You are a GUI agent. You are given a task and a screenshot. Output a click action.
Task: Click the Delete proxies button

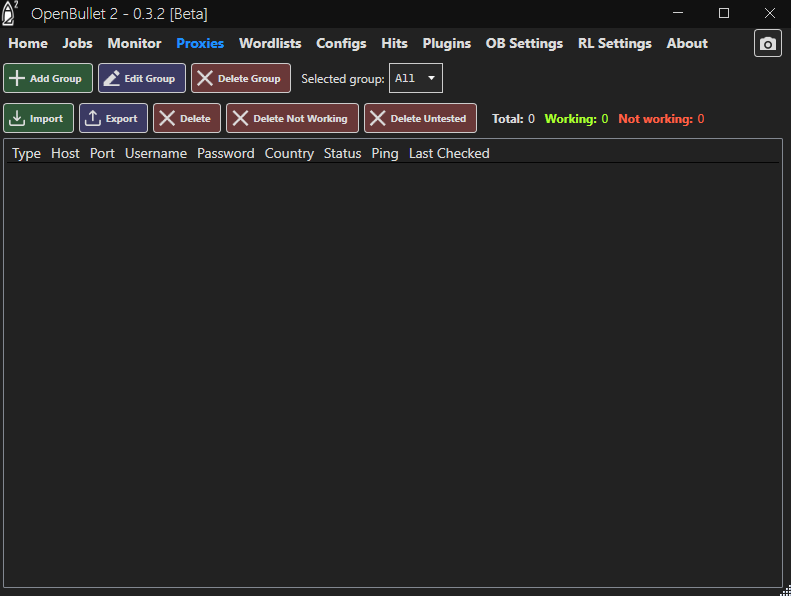[186, 118]
